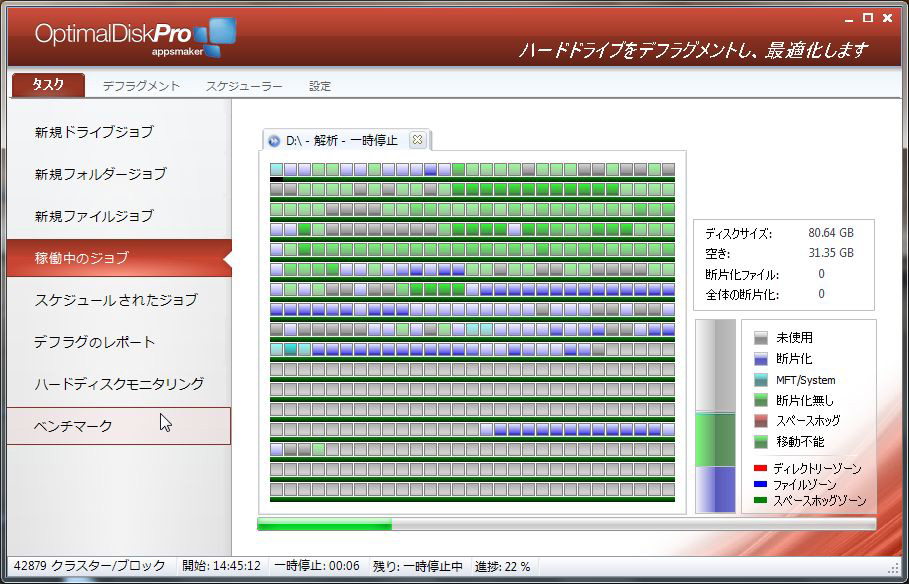
Task: Click the vertical disk usage bar
Action: [x=715, y=416]
